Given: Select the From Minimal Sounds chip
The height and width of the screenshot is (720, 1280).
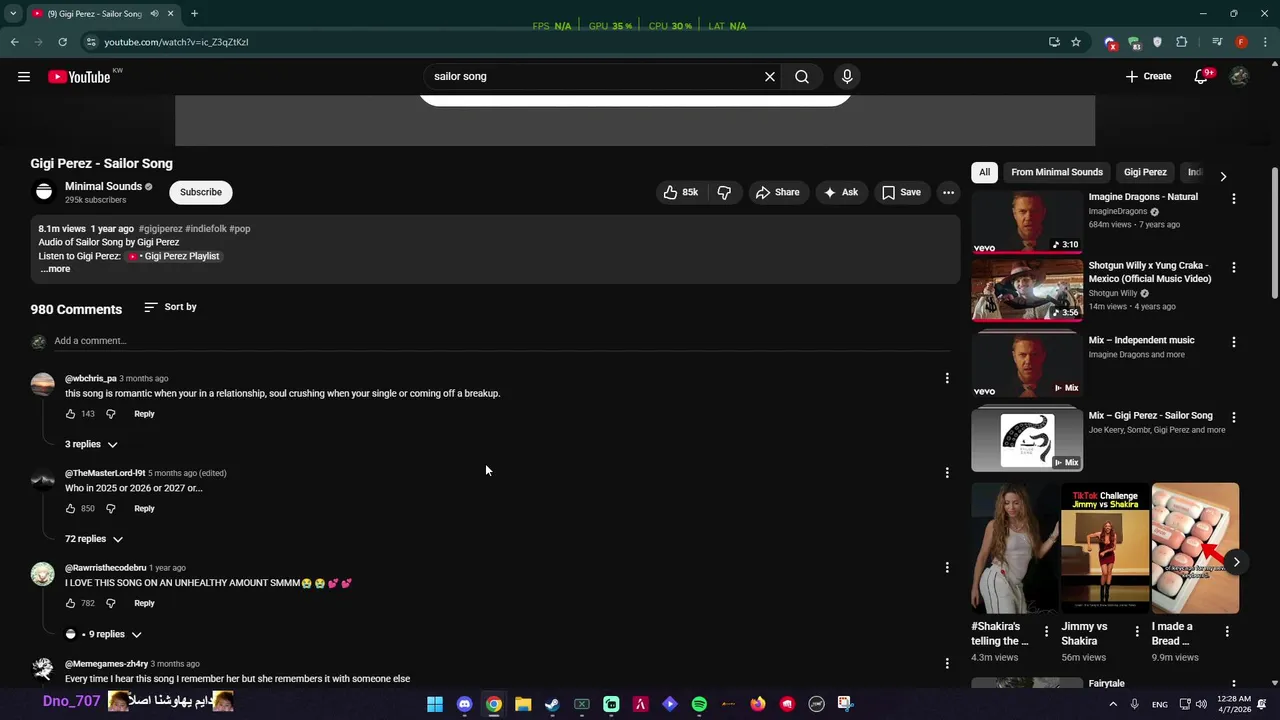Looking at the screenshot, I should tap(1057, 172).
